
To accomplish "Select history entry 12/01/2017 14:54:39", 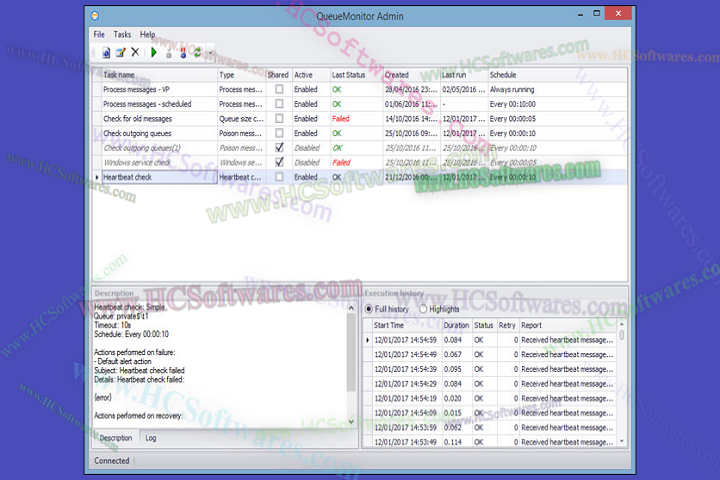I will click(490, 369).
